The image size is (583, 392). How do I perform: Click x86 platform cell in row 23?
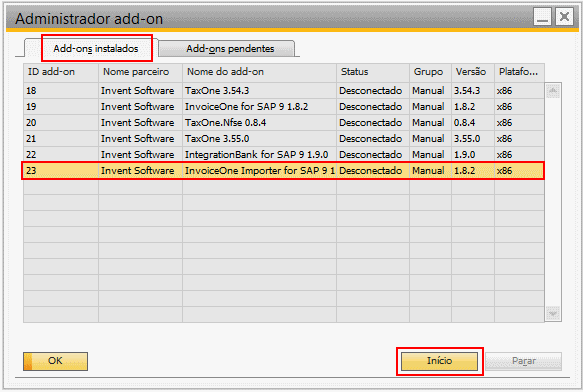519,171
